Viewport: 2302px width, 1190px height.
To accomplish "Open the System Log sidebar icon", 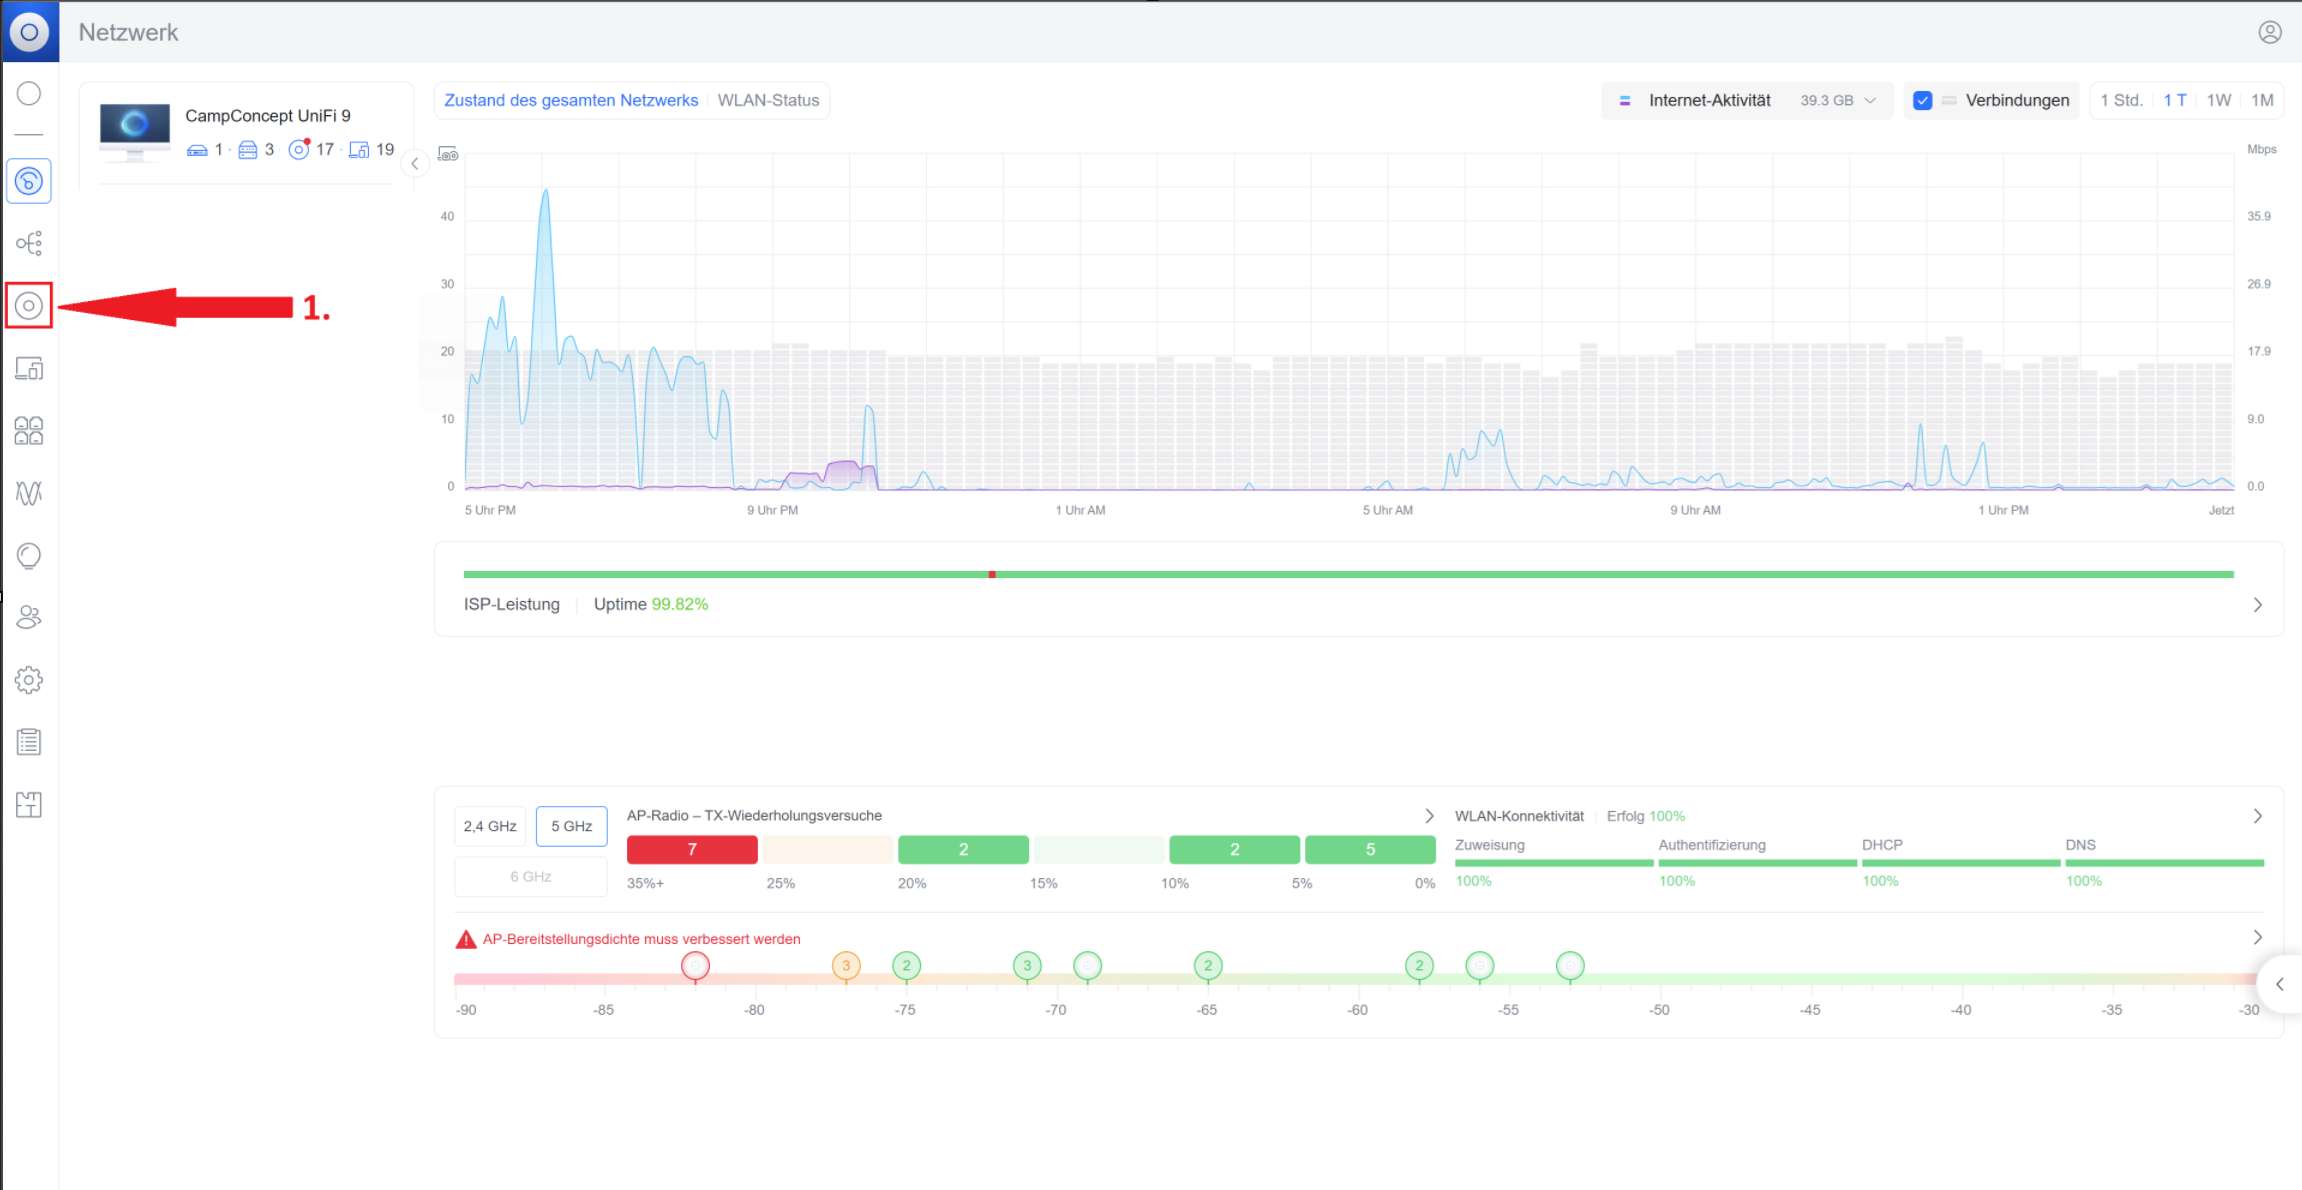I will tap(29, 742).
